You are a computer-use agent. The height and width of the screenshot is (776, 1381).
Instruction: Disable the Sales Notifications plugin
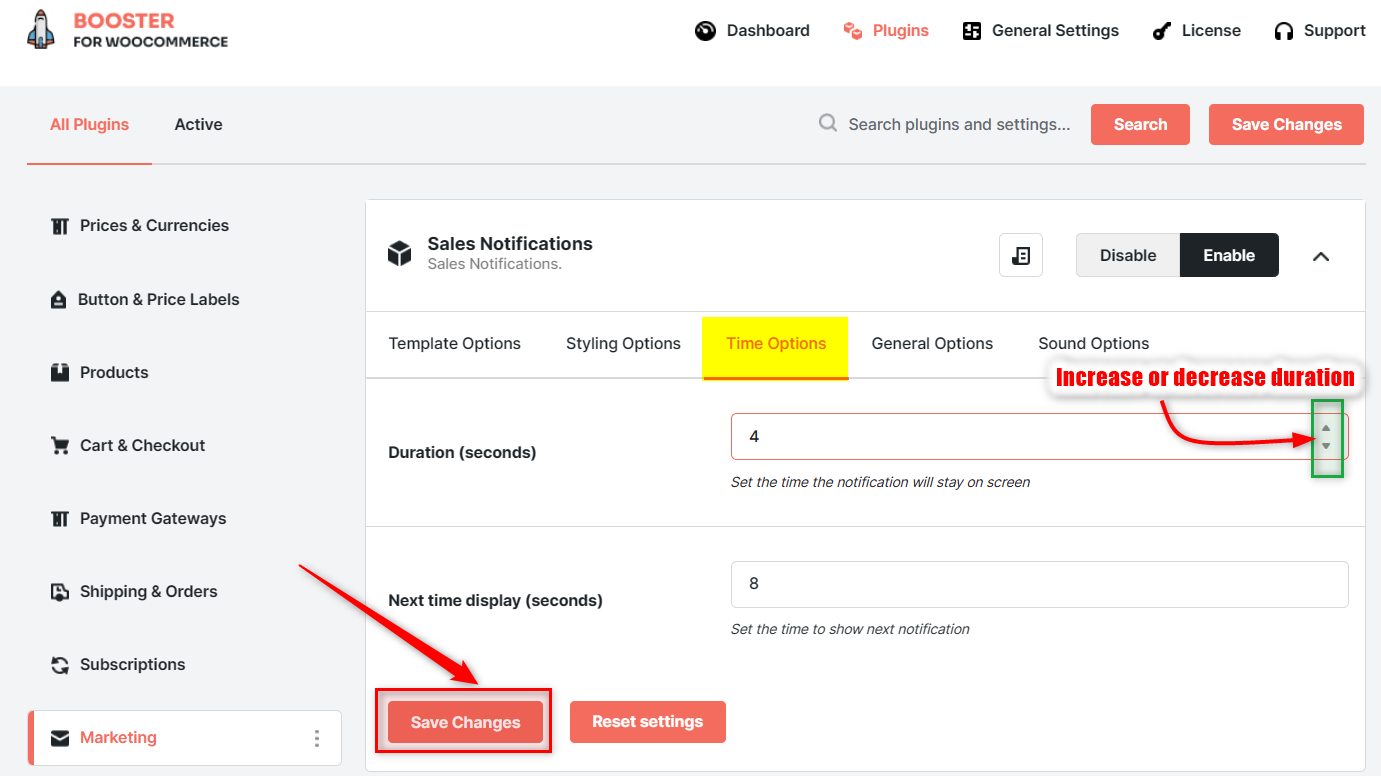(x=1128, y=255)
